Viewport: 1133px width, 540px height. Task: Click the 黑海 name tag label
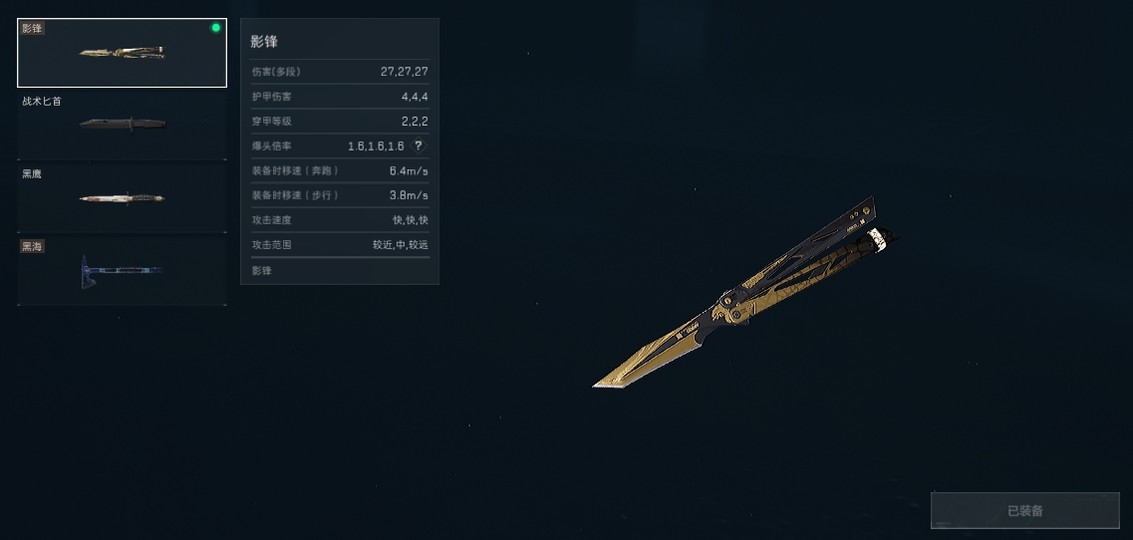click(32, 247)
